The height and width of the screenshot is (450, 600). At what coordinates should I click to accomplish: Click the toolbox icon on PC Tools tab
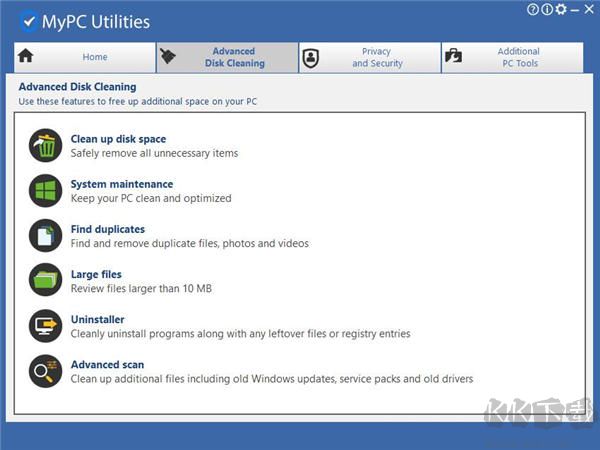pos(453,56)
